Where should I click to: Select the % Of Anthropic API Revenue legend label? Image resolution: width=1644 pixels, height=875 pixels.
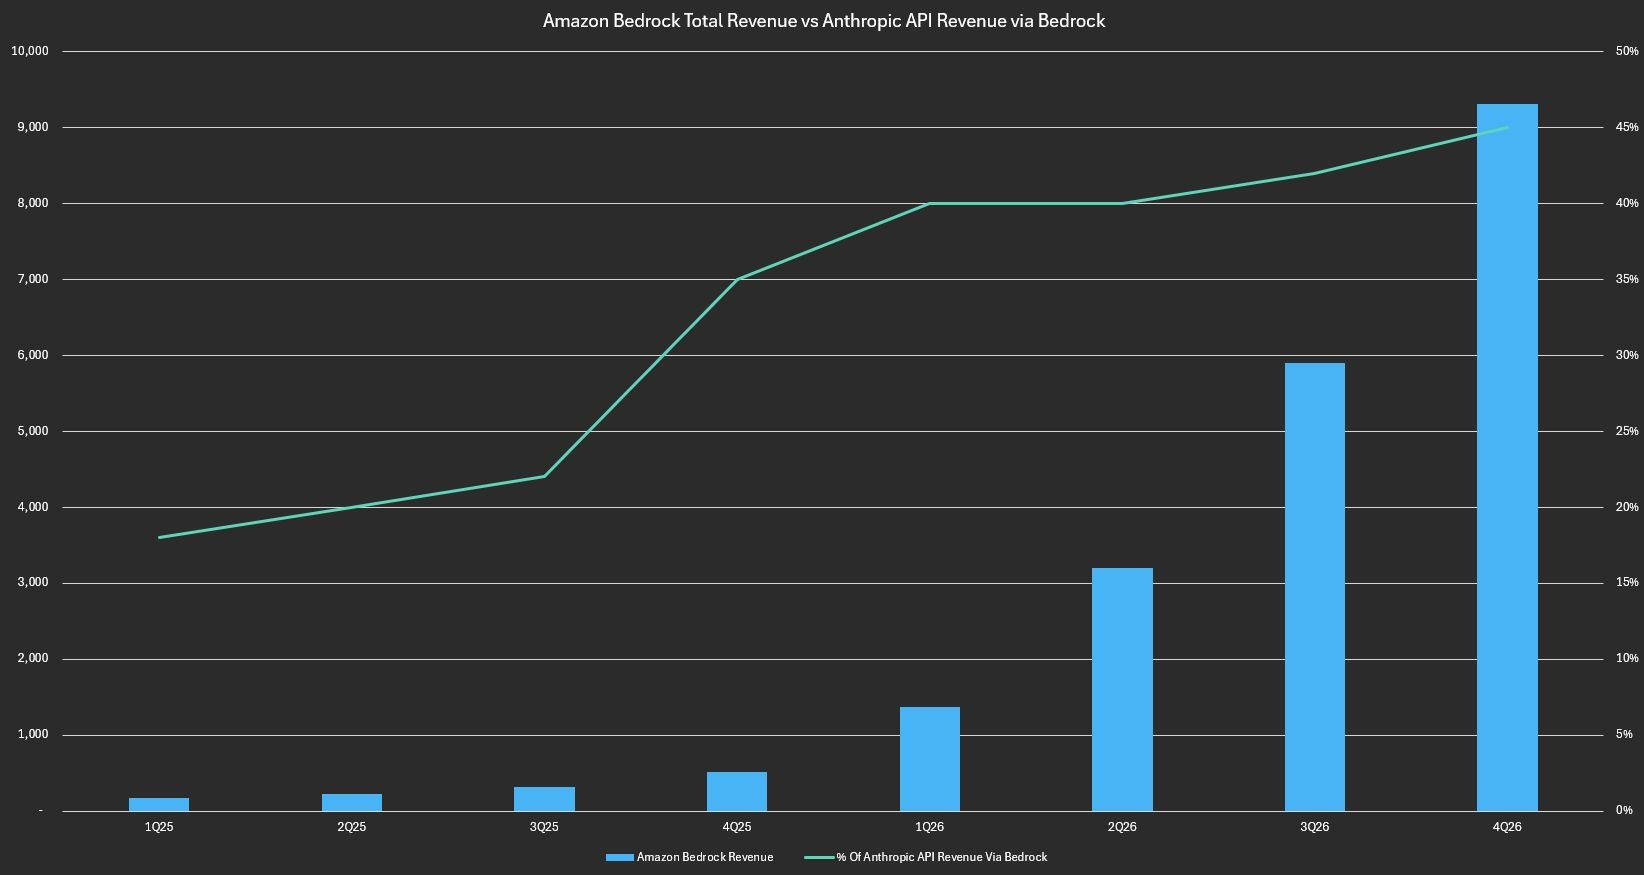point(942,857)
